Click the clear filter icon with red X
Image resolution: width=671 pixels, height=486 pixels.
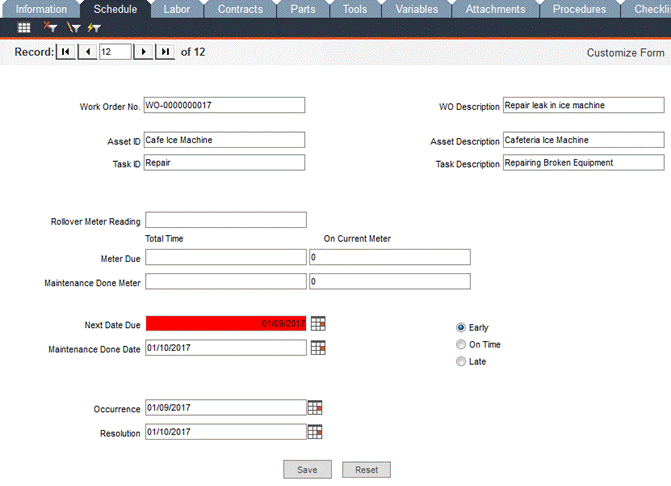click(50, 28)
